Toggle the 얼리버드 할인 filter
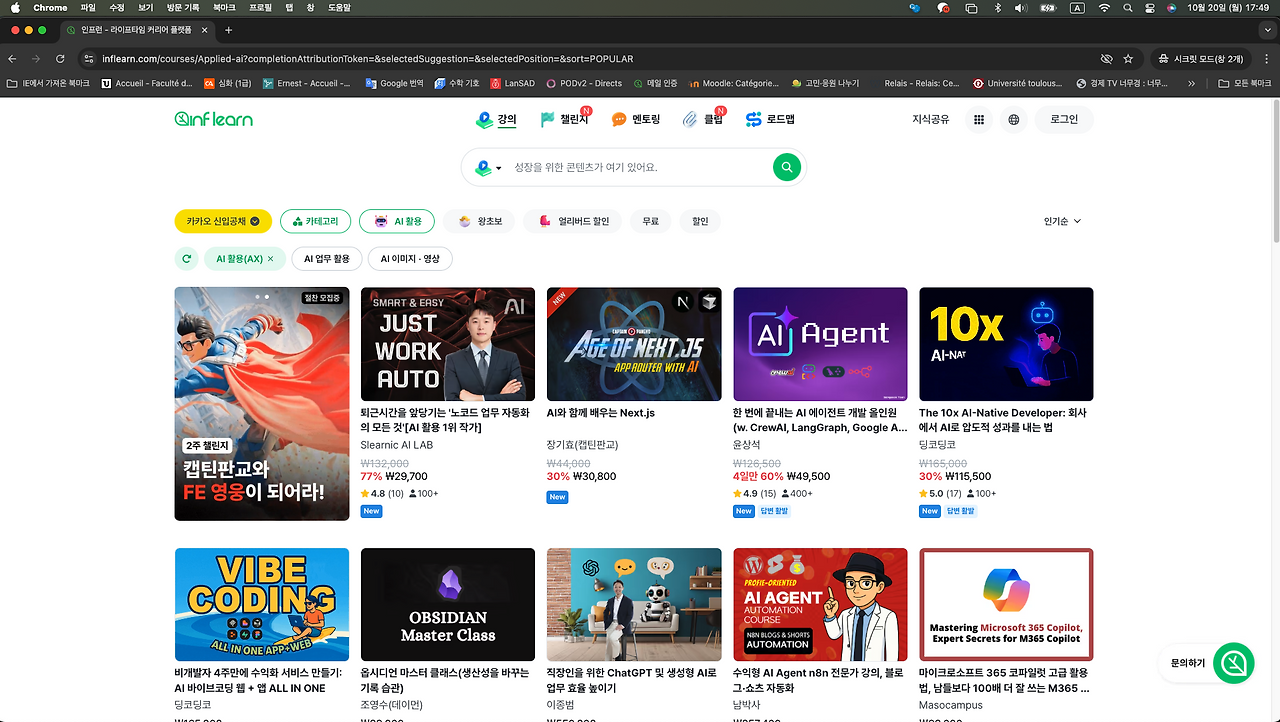The width and height of the screenshot is (1280, 722). 573,221
